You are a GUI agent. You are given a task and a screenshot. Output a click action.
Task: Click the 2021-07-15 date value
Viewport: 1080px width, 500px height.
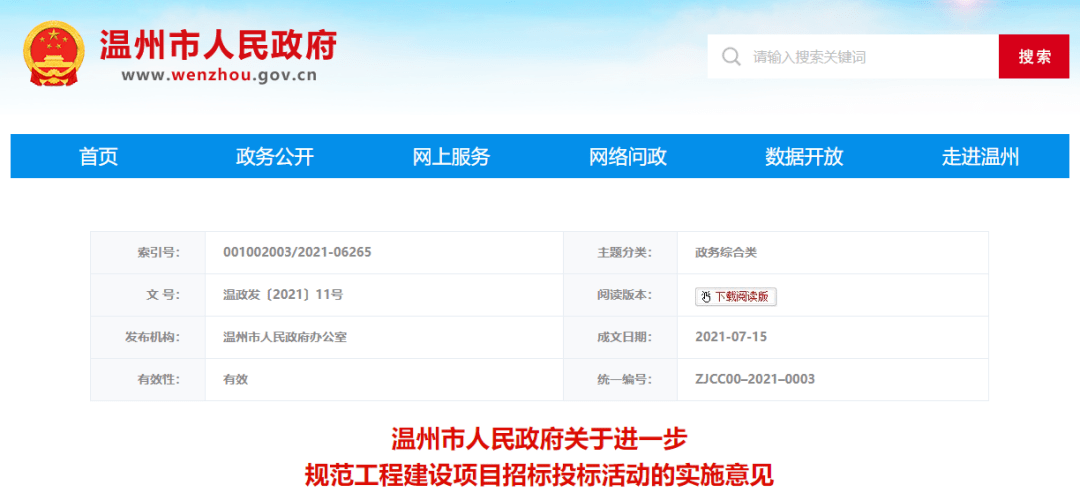point(731,337)
